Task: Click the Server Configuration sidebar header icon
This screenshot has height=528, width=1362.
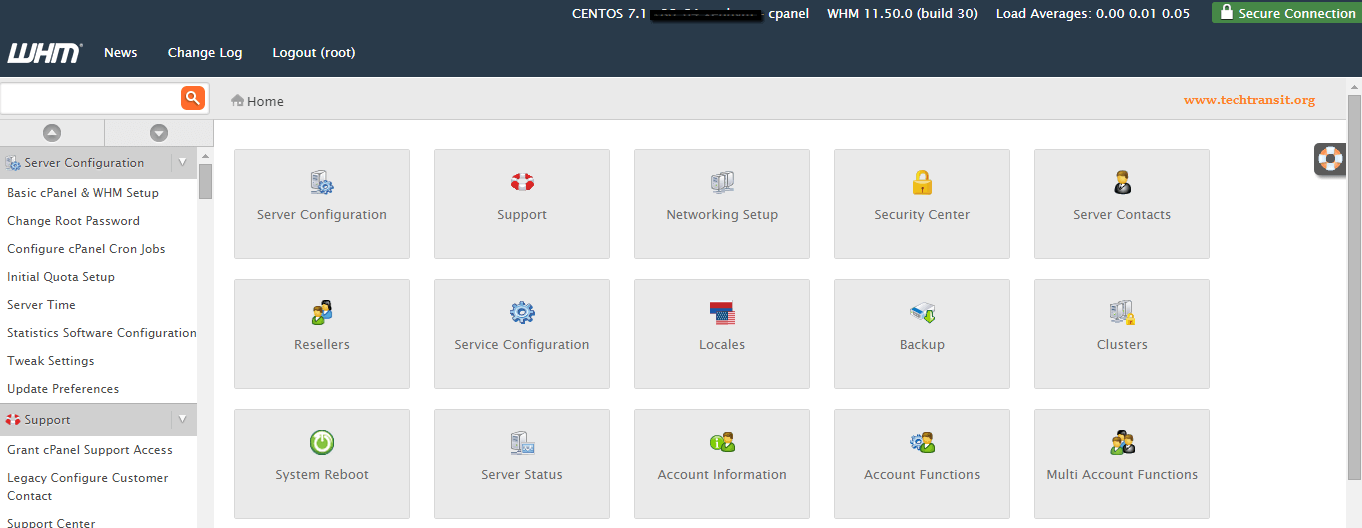Action: pyautogui.click(x=13, y=163)
